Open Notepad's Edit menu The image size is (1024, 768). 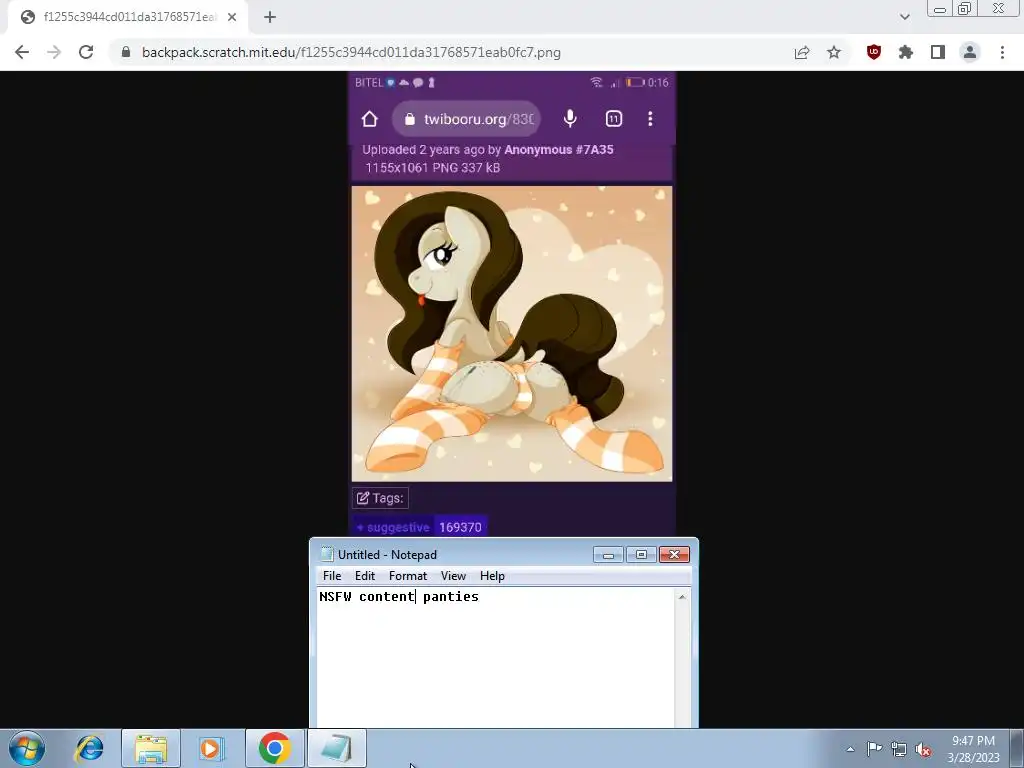[x=365, y=575]
